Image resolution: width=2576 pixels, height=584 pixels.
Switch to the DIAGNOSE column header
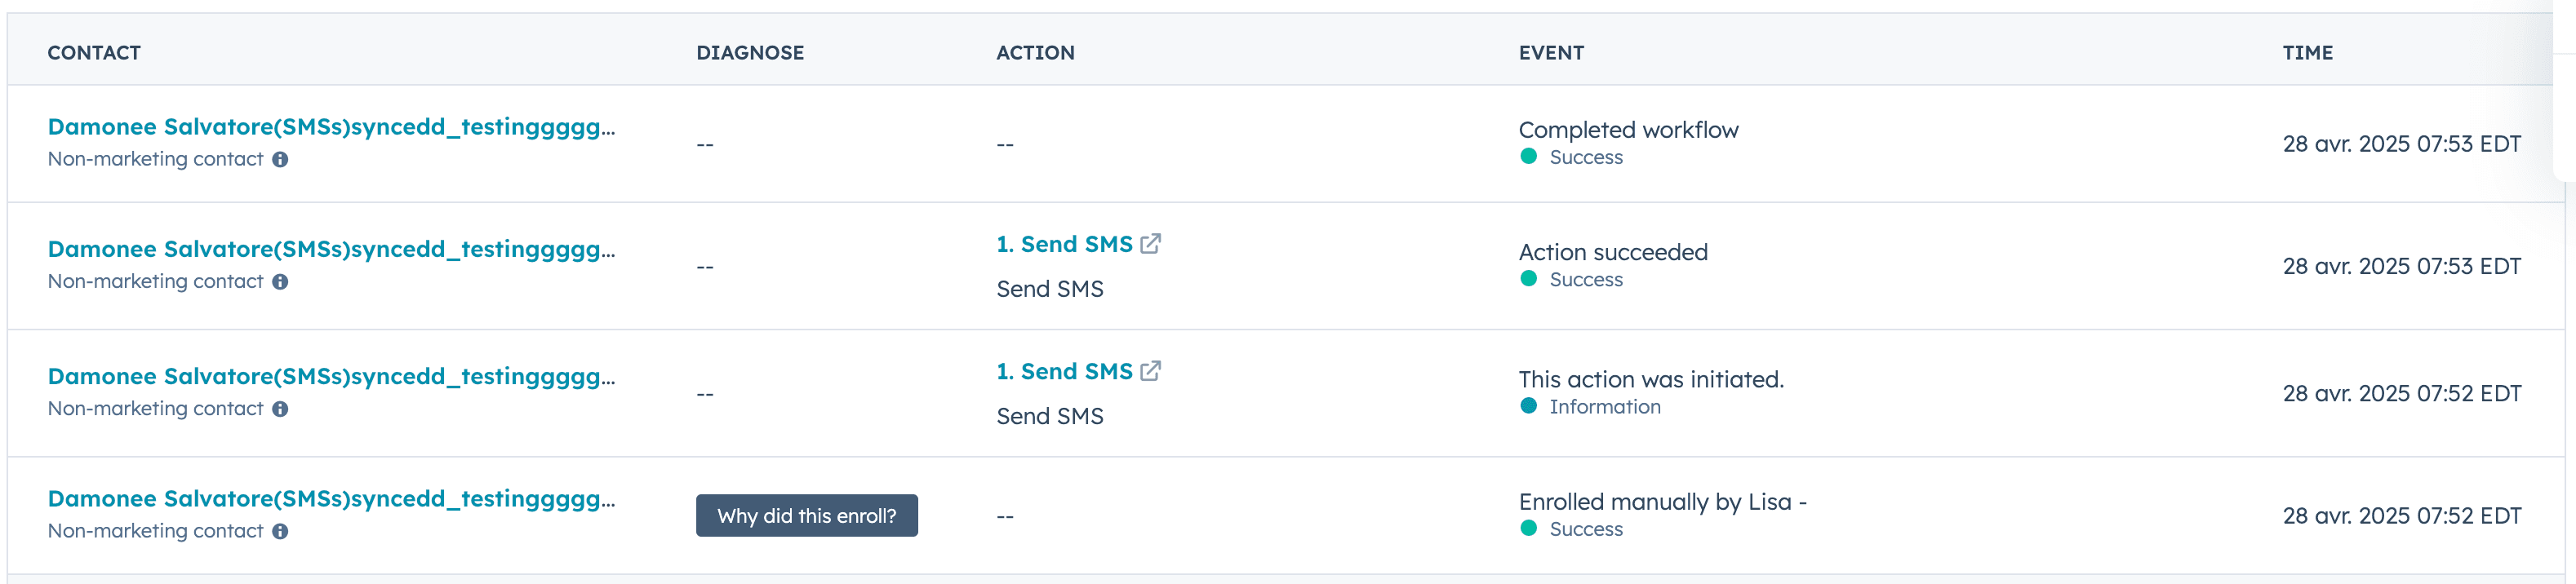click(x=750, y=52)
